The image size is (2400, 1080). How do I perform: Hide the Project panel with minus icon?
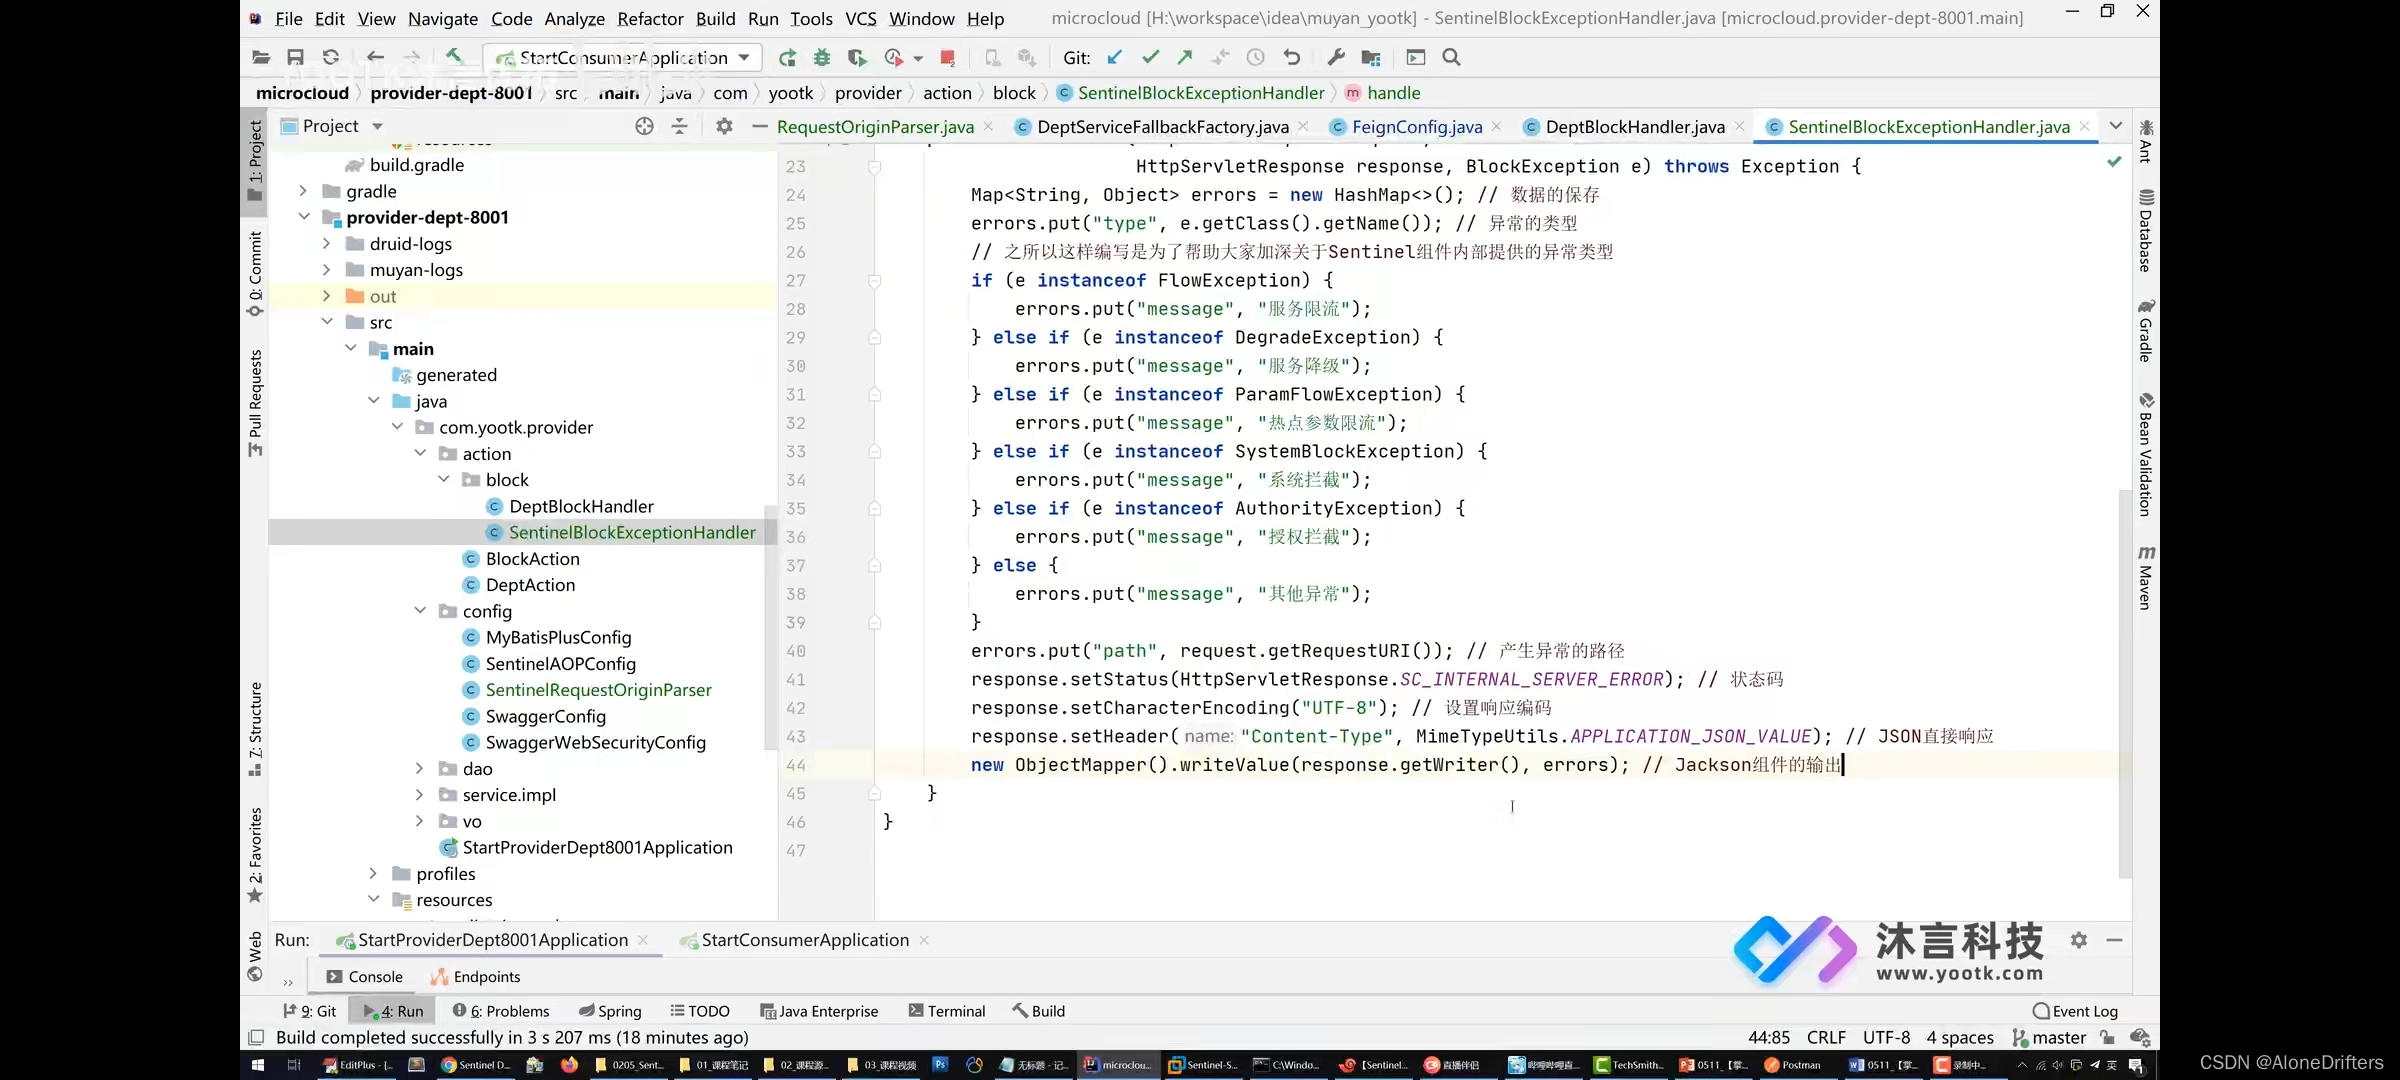pyautogui.click(x=759, y=126)
